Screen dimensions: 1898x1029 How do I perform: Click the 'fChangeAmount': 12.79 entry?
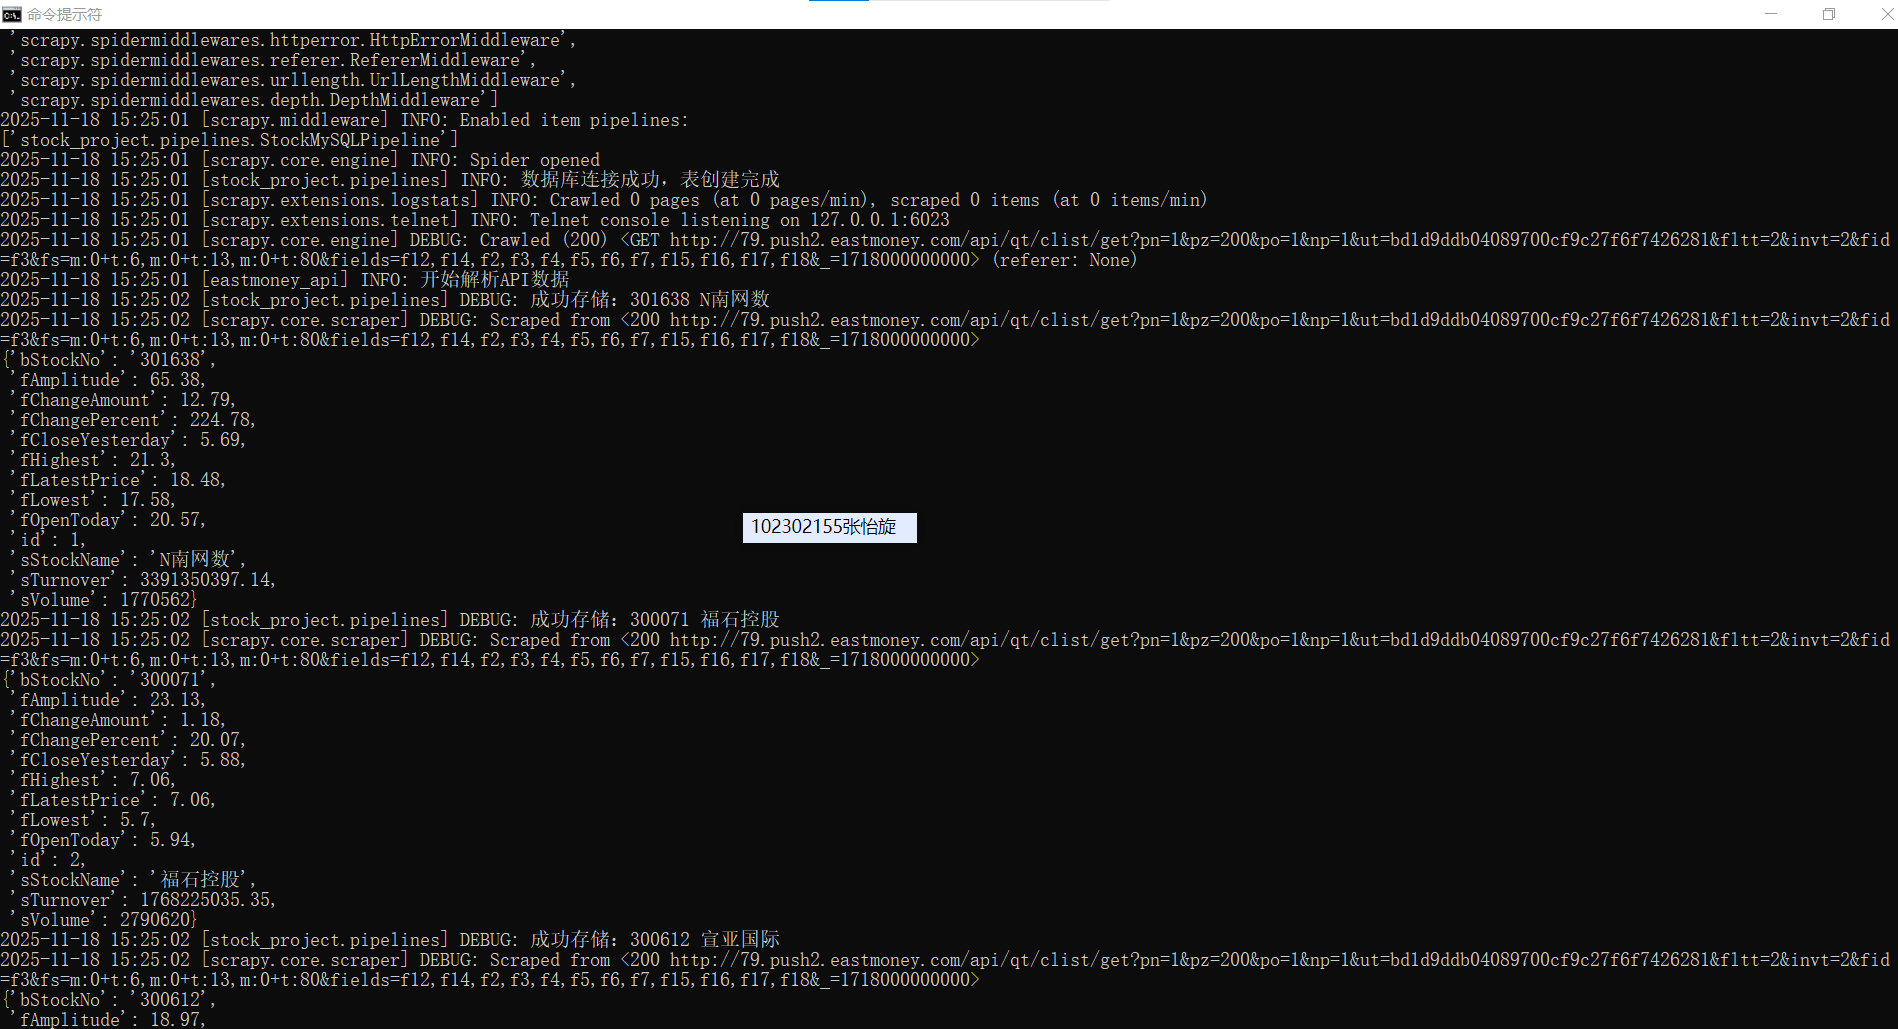(123, 400)
